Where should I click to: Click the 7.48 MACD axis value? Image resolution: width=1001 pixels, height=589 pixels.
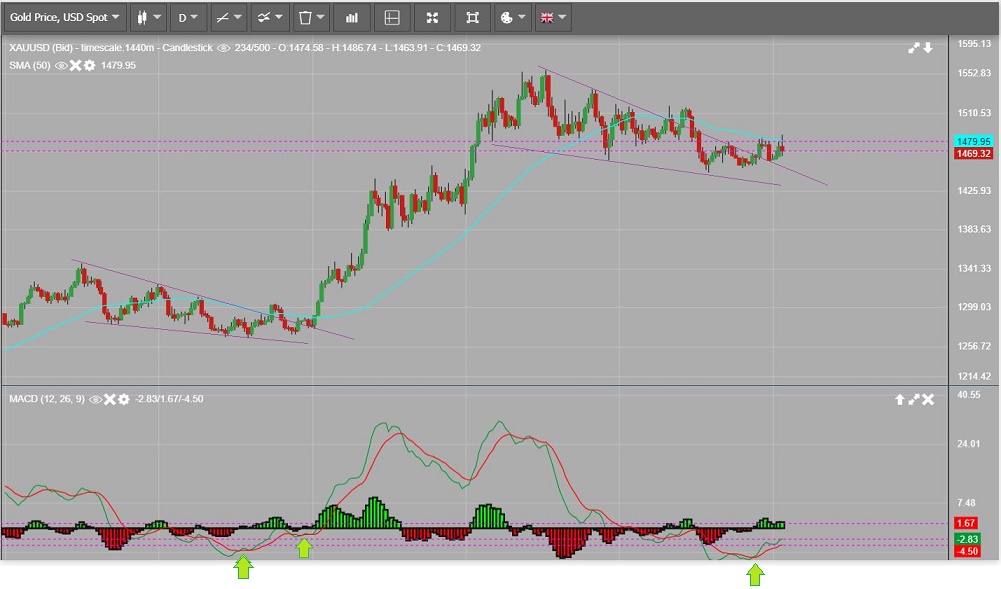coord(967,503)
